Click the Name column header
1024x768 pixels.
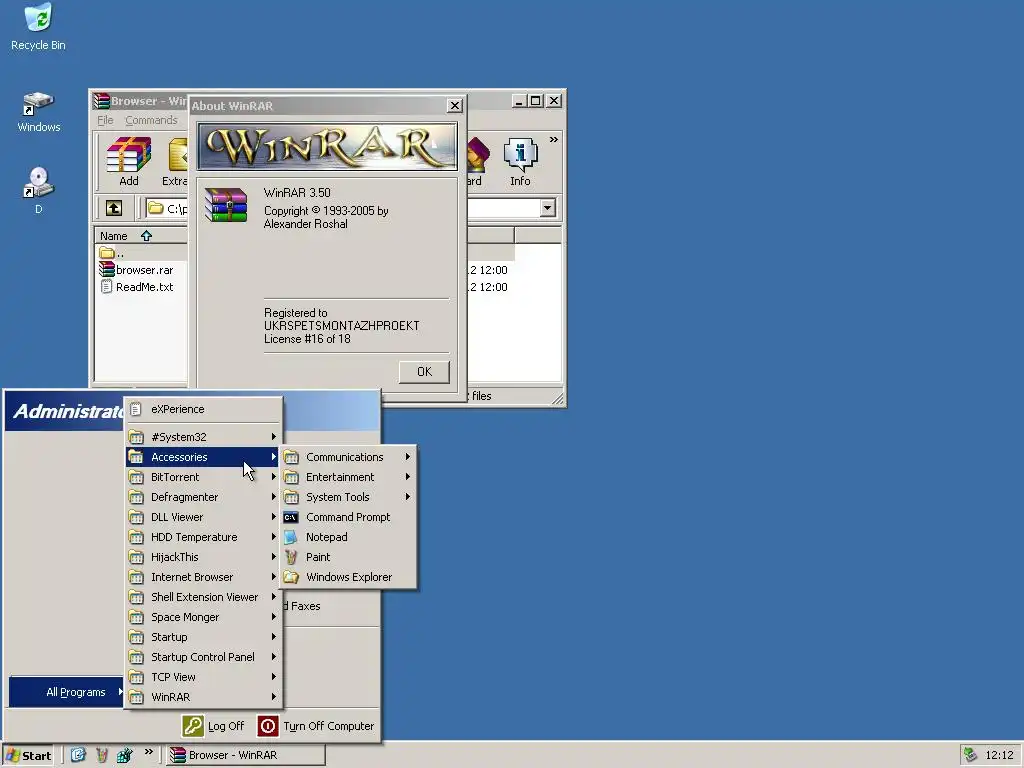(x=141, y=236)
